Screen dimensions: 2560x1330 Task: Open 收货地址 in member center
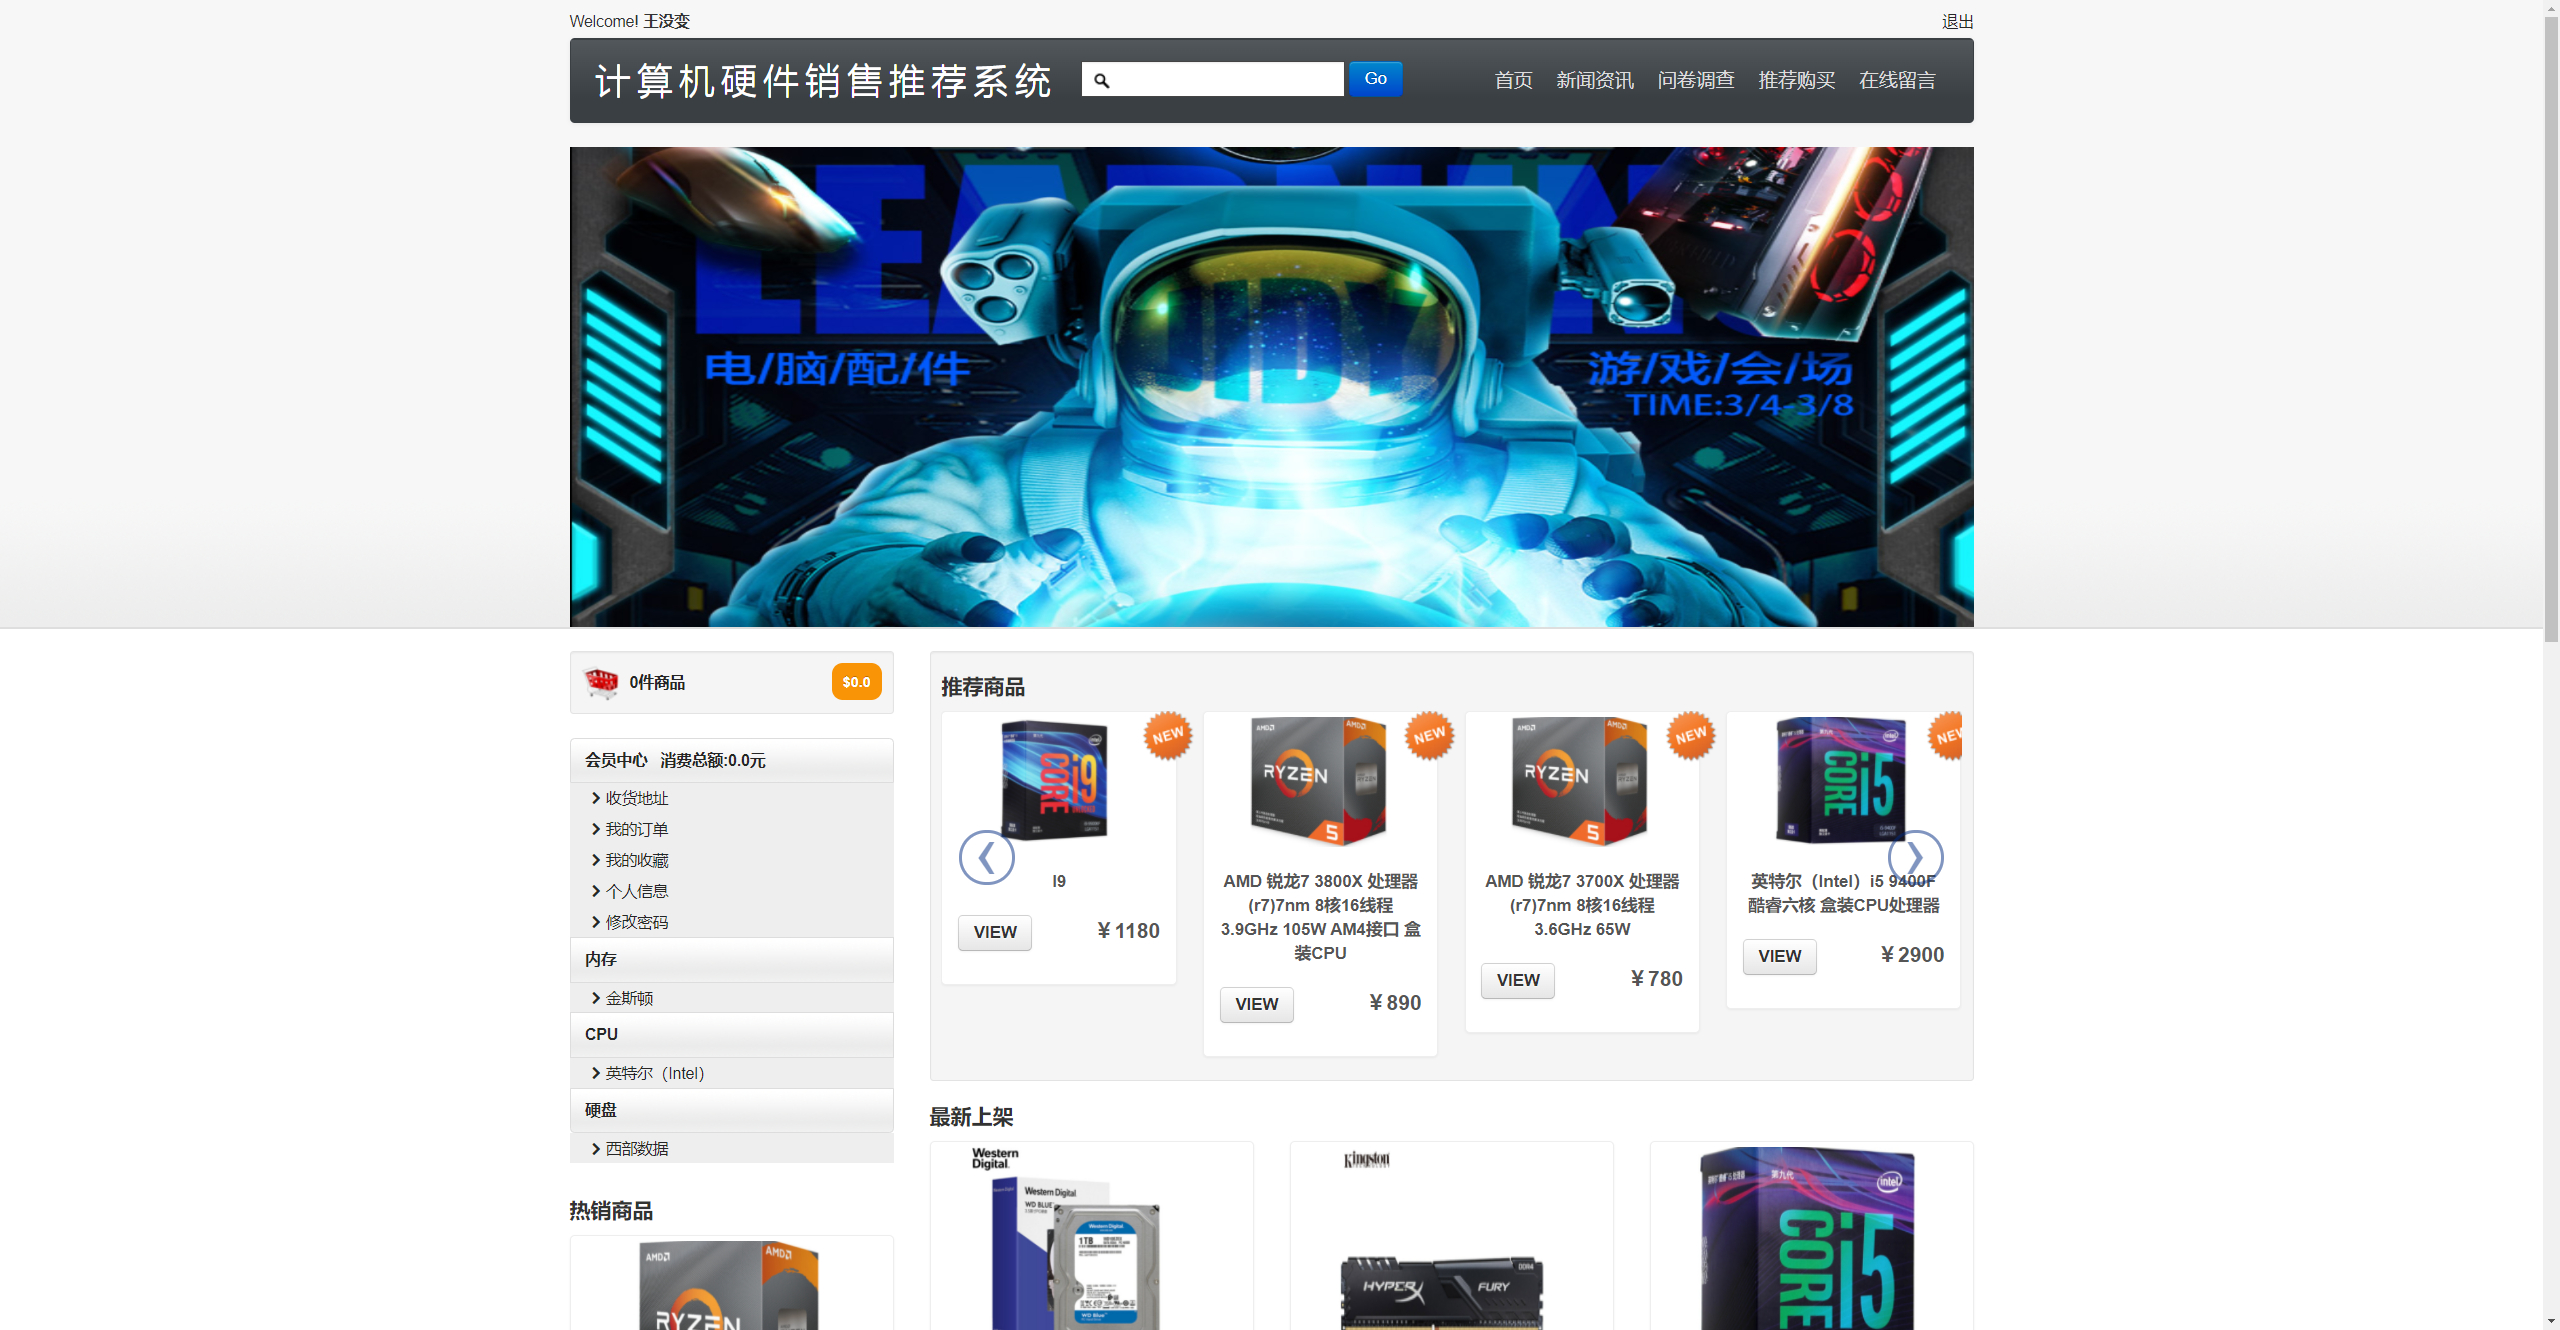(636, 798)
